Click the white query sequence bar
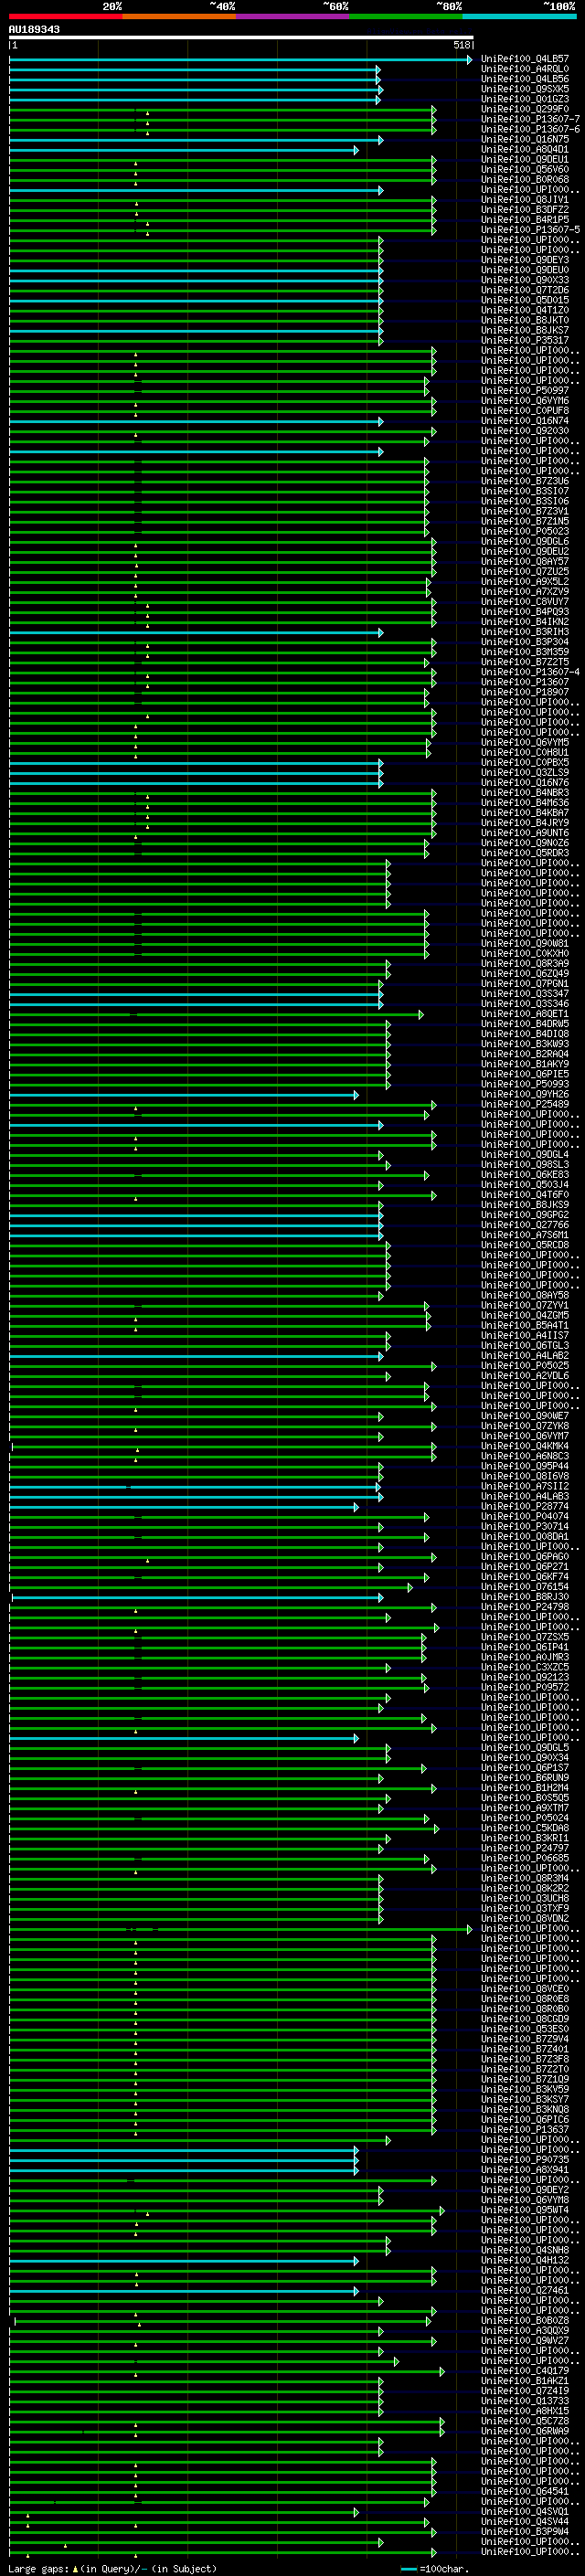Screen dimensions: 585x2576 point(241,37)
